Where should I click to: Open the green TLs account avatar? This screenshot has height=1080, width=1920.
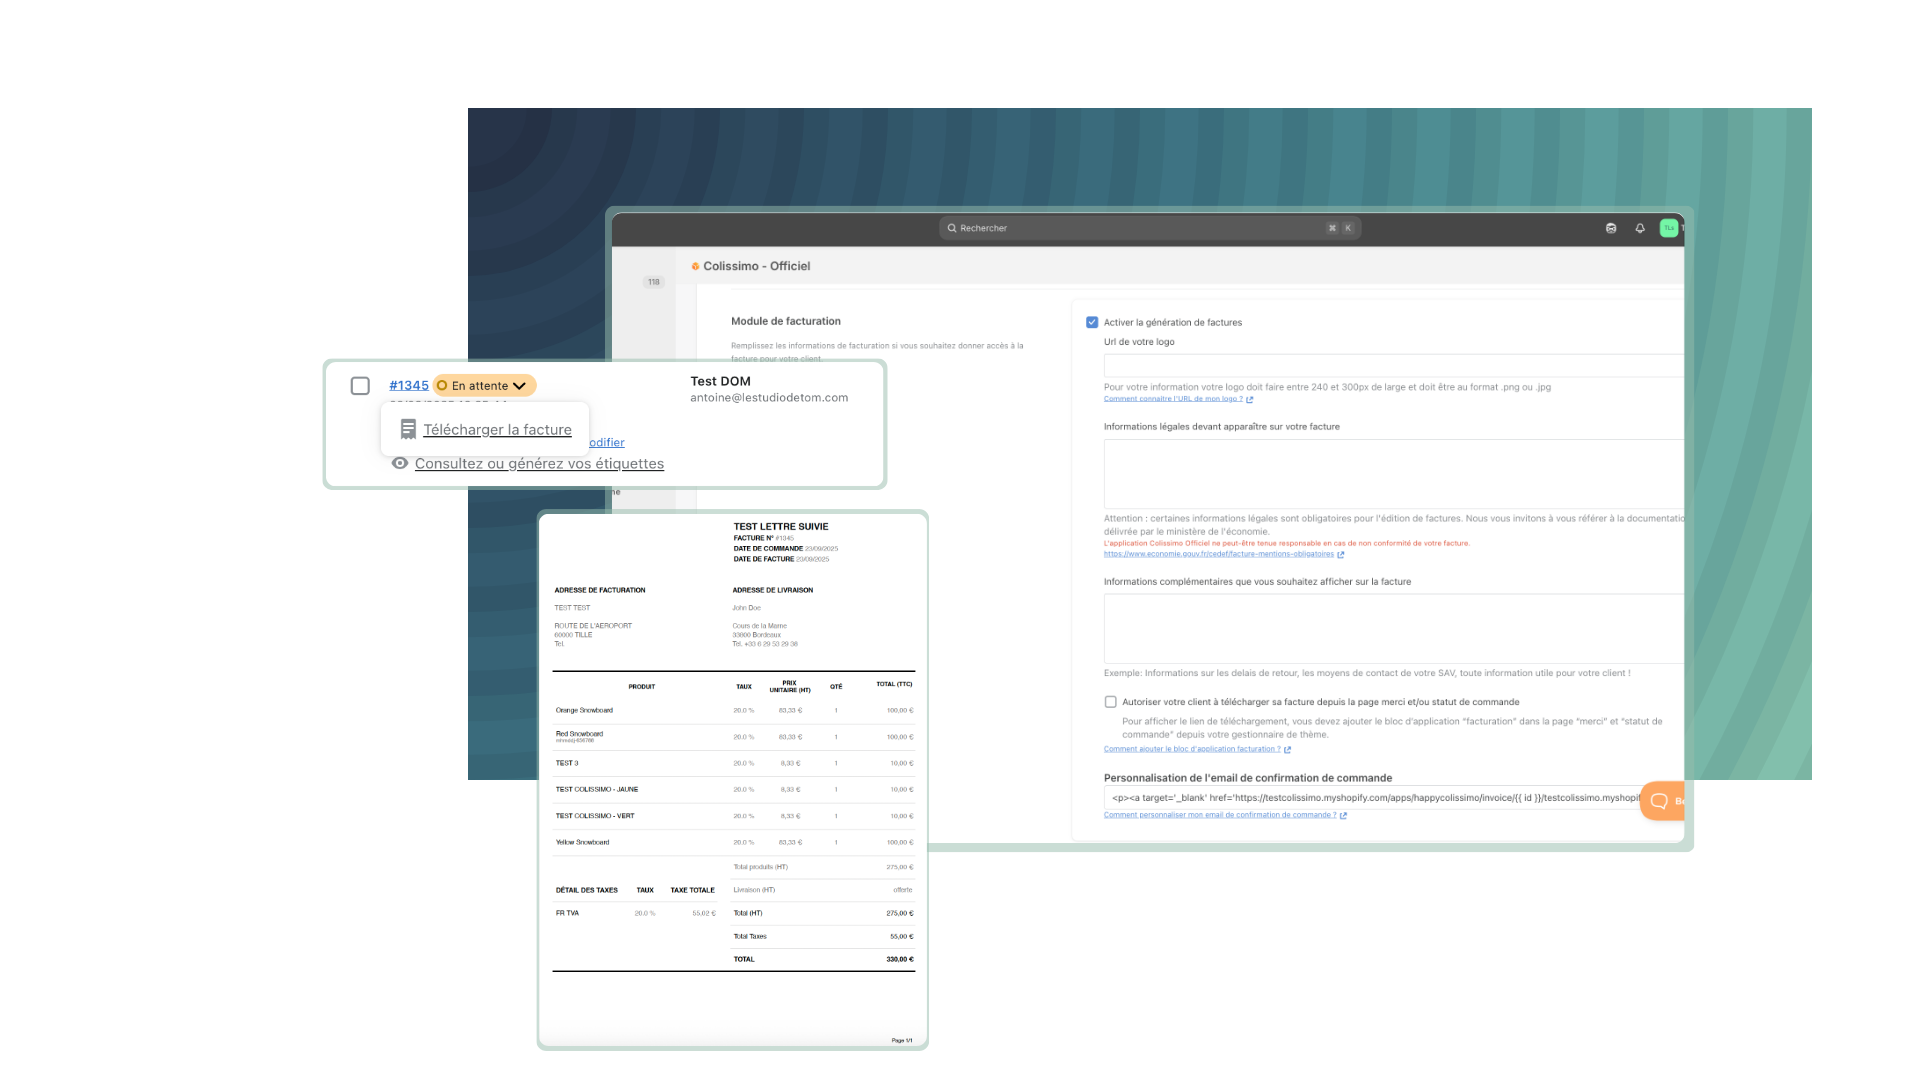tap(1668, 228)
